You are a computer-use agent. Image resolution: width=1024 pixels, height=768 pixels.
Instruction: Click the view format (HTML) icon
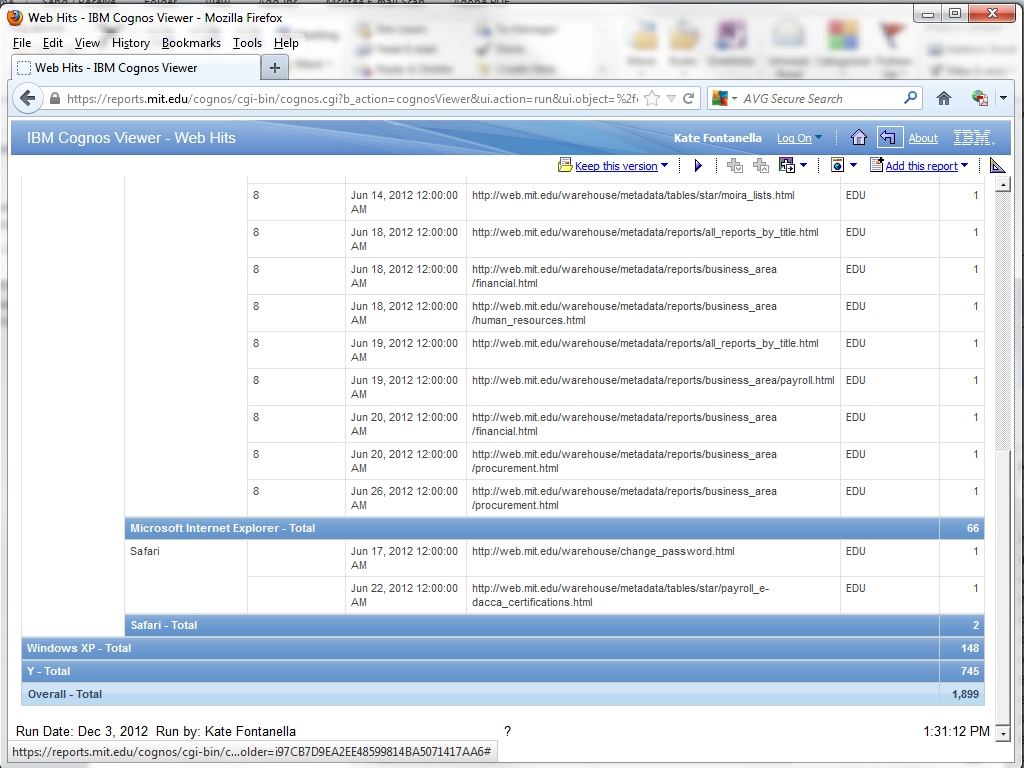[x=838, y=166]
